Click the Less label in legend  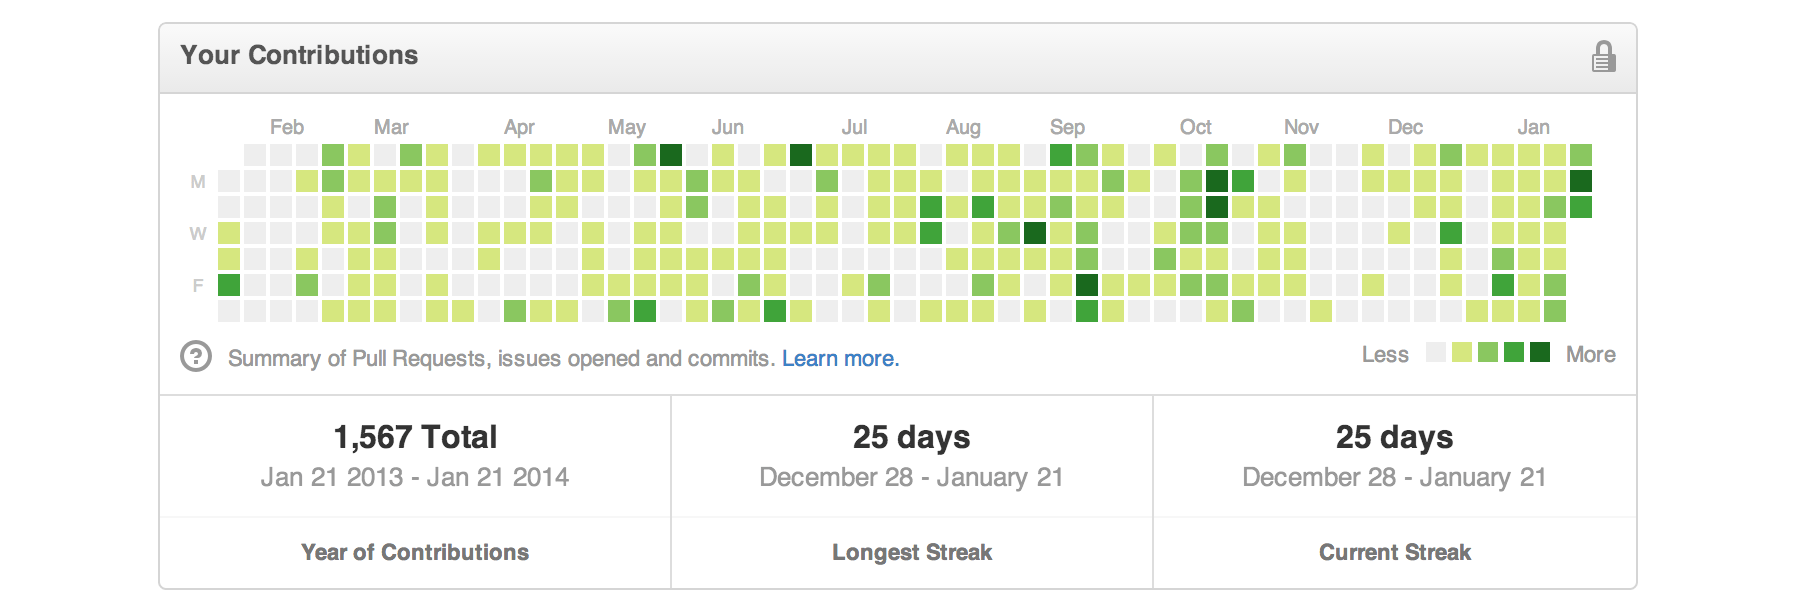click(1385, 354)
